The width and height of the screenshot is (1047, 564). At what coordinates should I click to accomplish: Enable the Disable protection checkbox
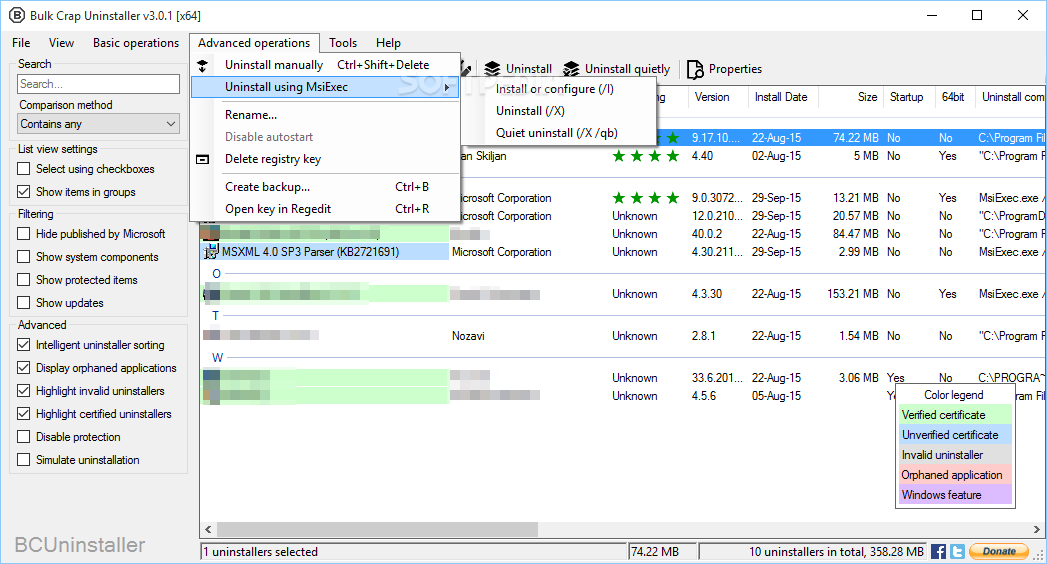[24, 437]
